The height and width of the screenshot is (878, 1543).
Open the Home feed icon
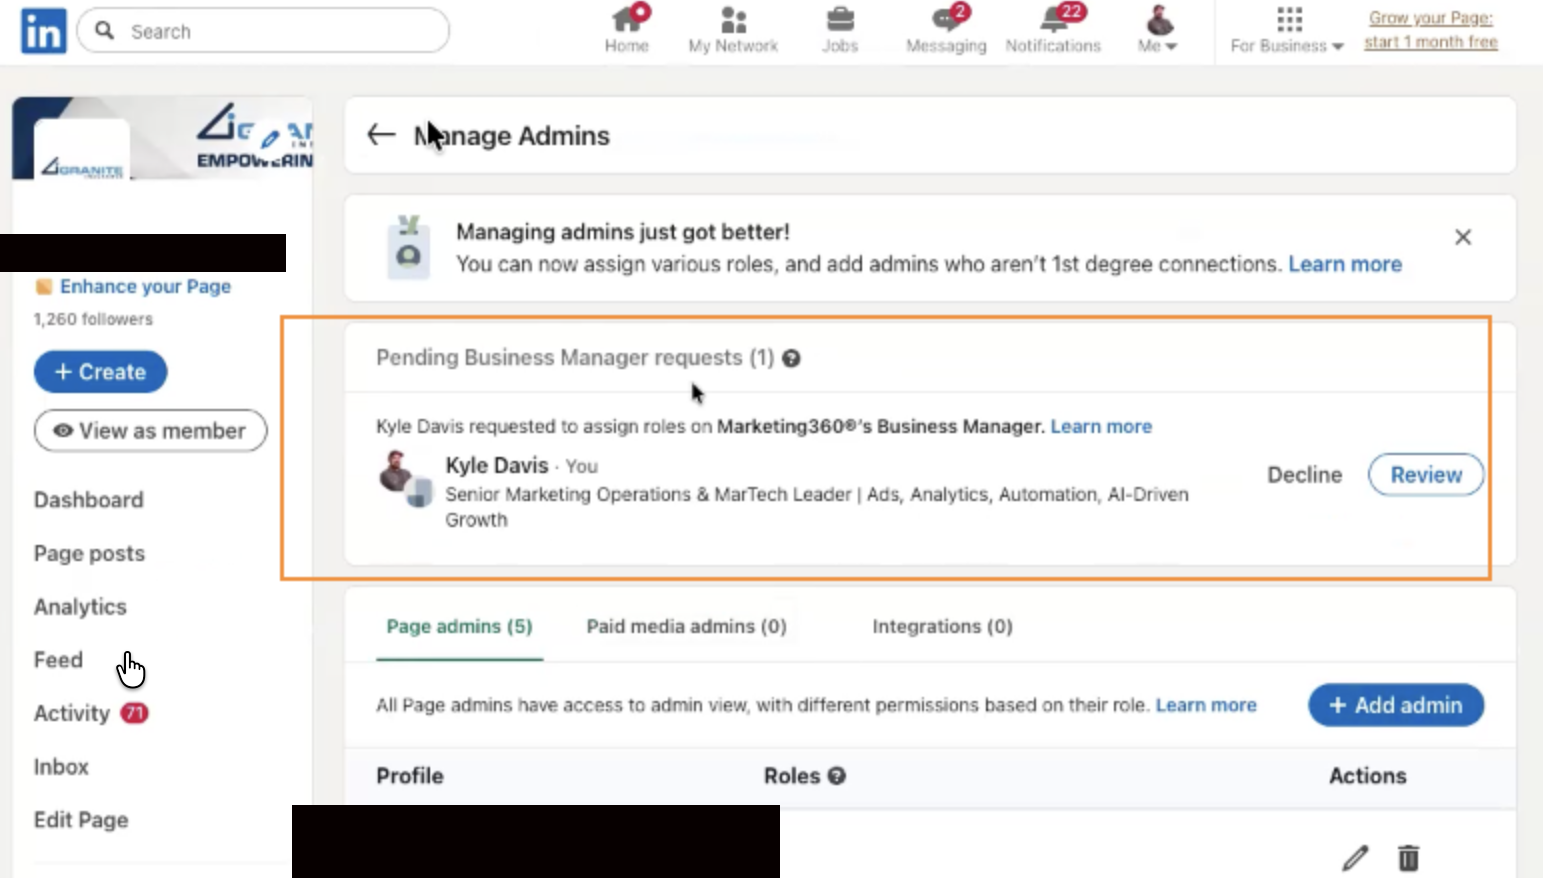pyautogui.click(x=627, y=21)
